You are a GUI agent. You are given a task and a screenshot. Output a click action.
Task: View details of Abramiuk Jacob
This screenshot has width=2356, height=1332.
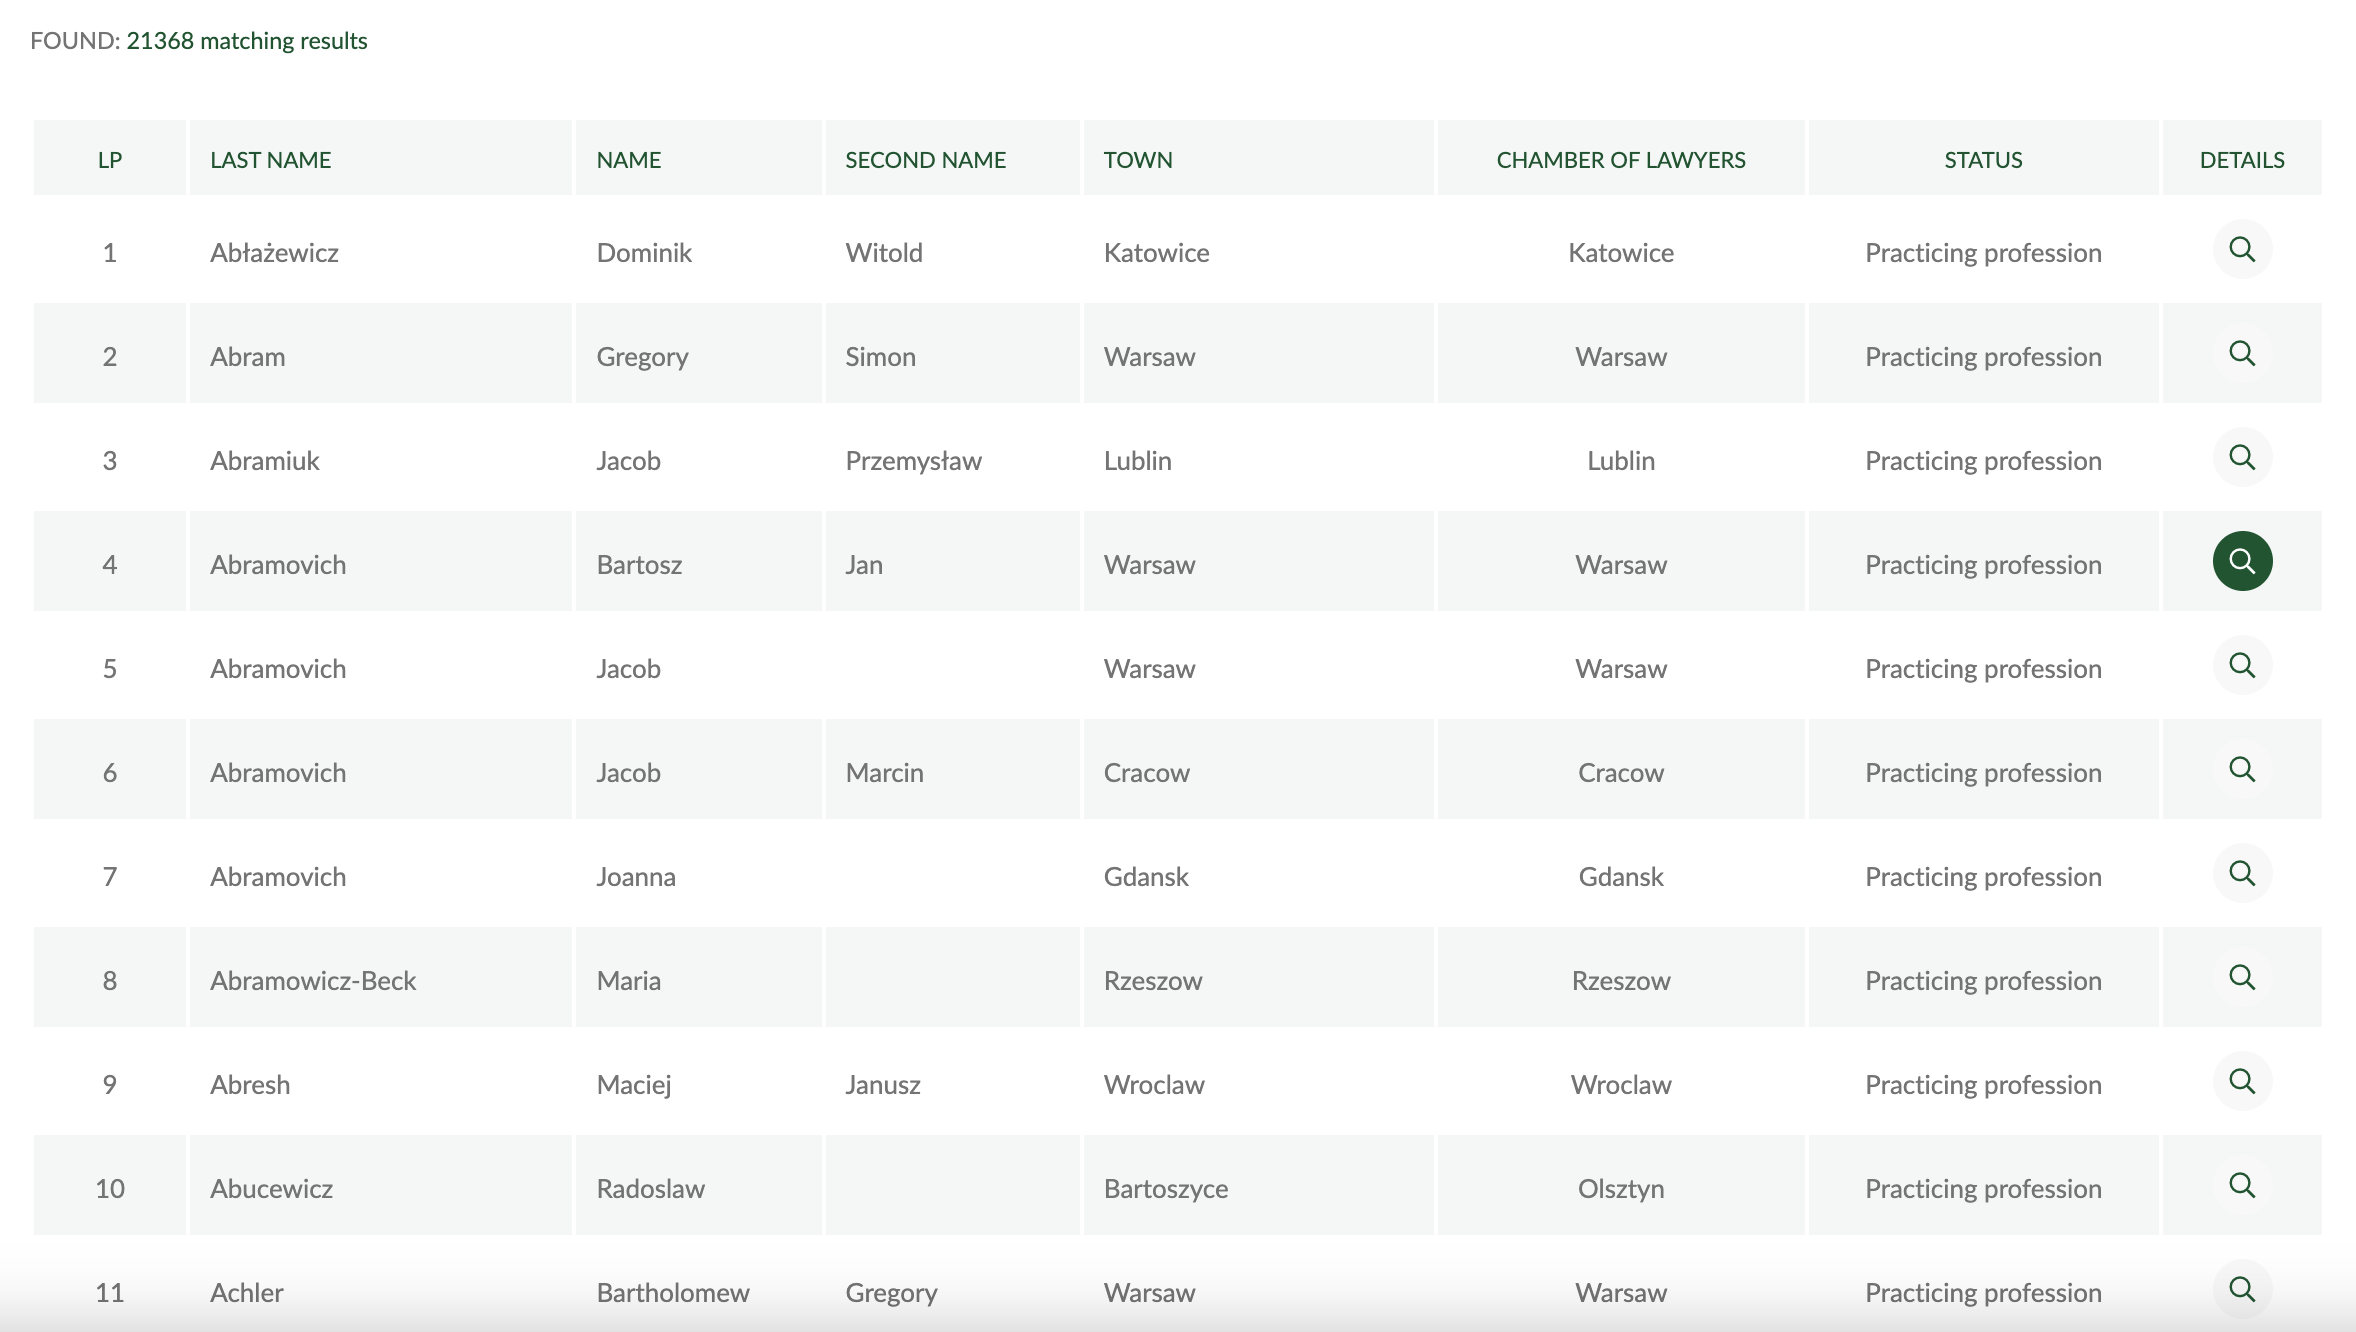coord(2242,457)
